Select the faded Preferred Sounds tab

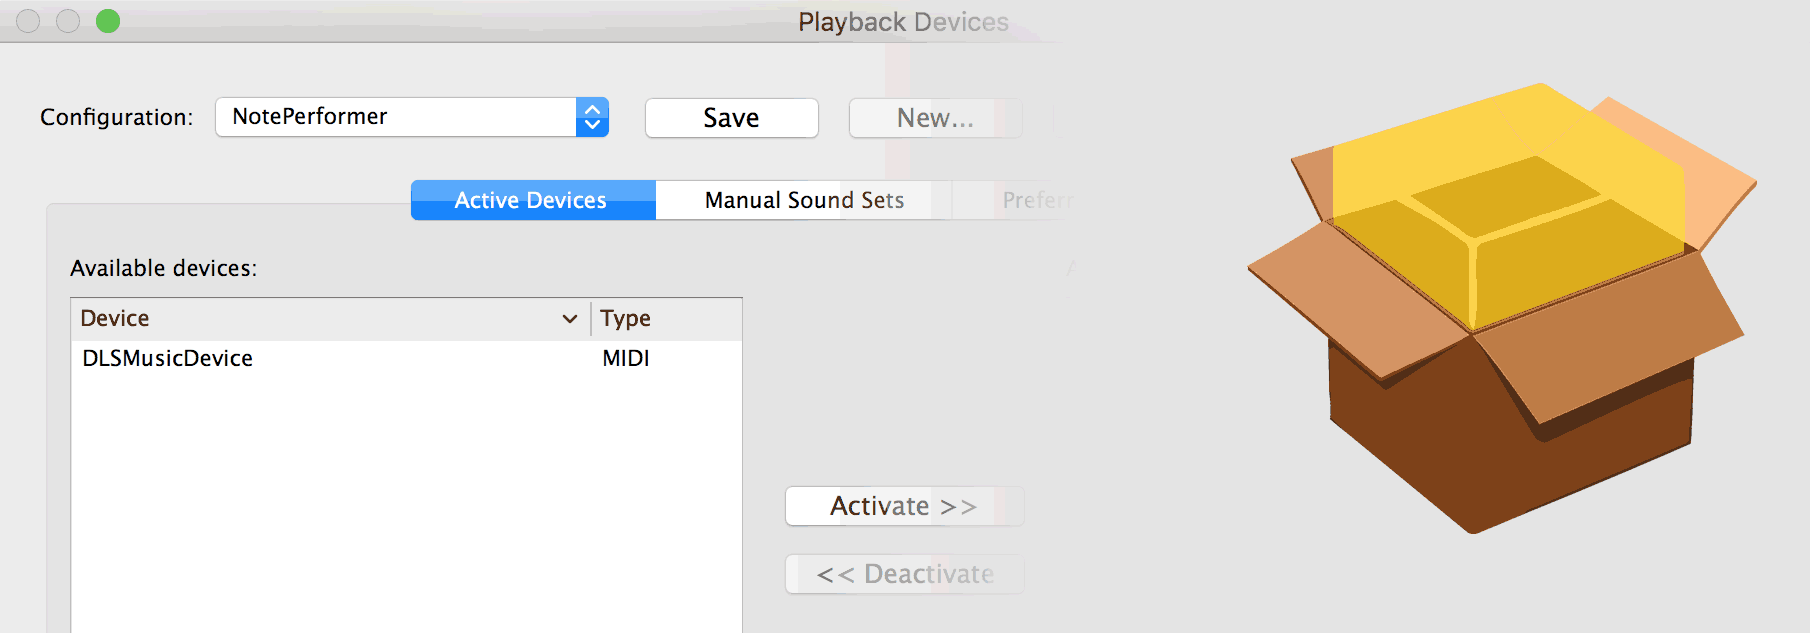(x=1038, y=200)
